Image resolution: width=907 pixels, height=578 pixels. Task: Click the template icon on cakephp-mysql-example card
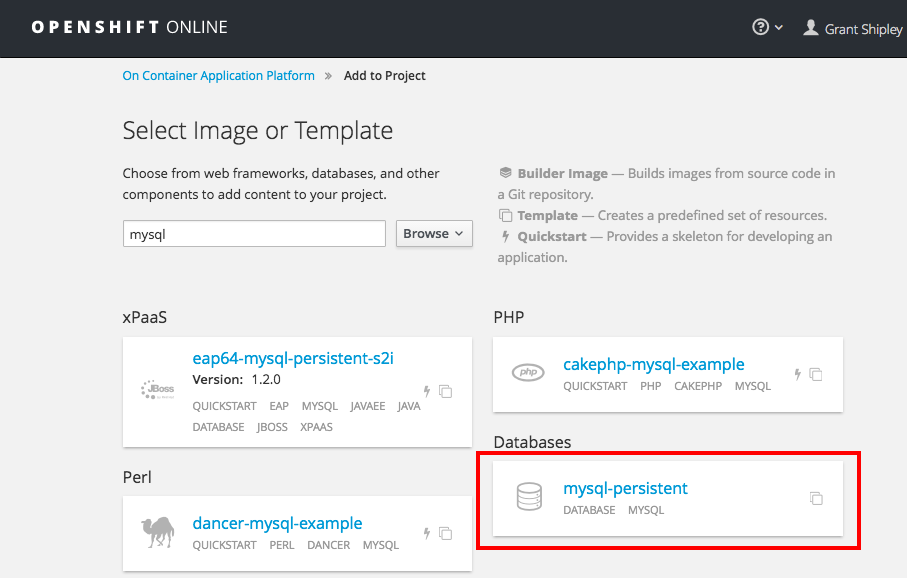[x=816, y=375]
